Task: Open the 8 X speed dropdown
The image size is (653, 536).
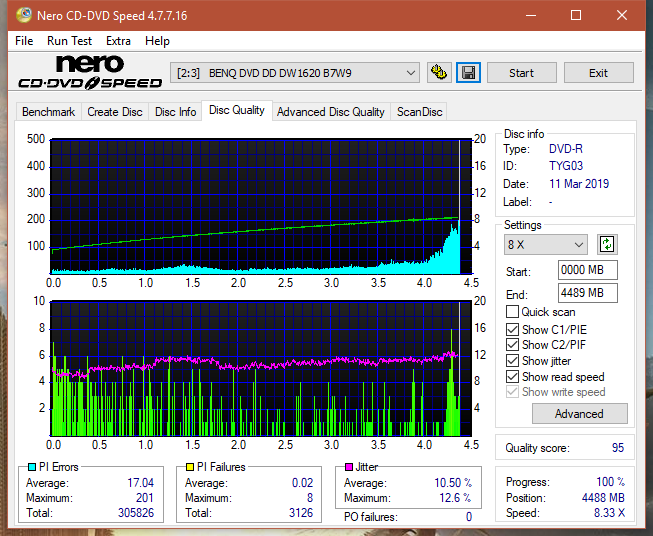Action: (546, 244)
